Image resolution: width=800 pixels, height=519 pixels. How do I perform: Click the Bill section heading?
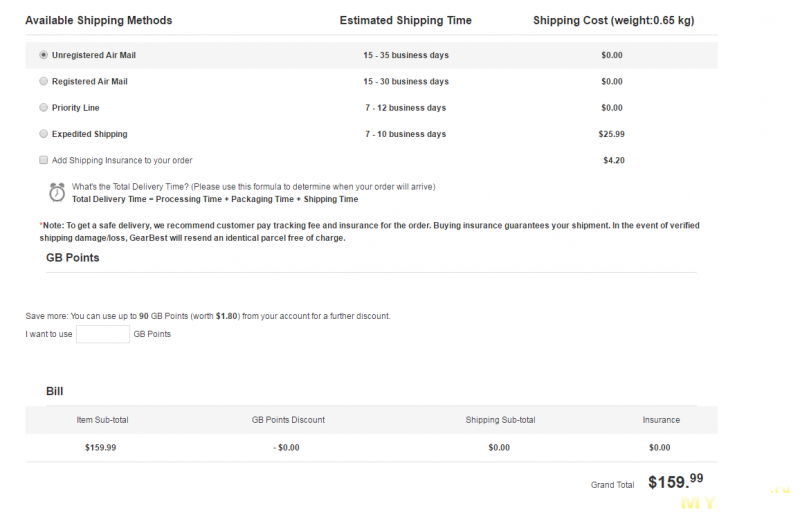coord(55,391)
